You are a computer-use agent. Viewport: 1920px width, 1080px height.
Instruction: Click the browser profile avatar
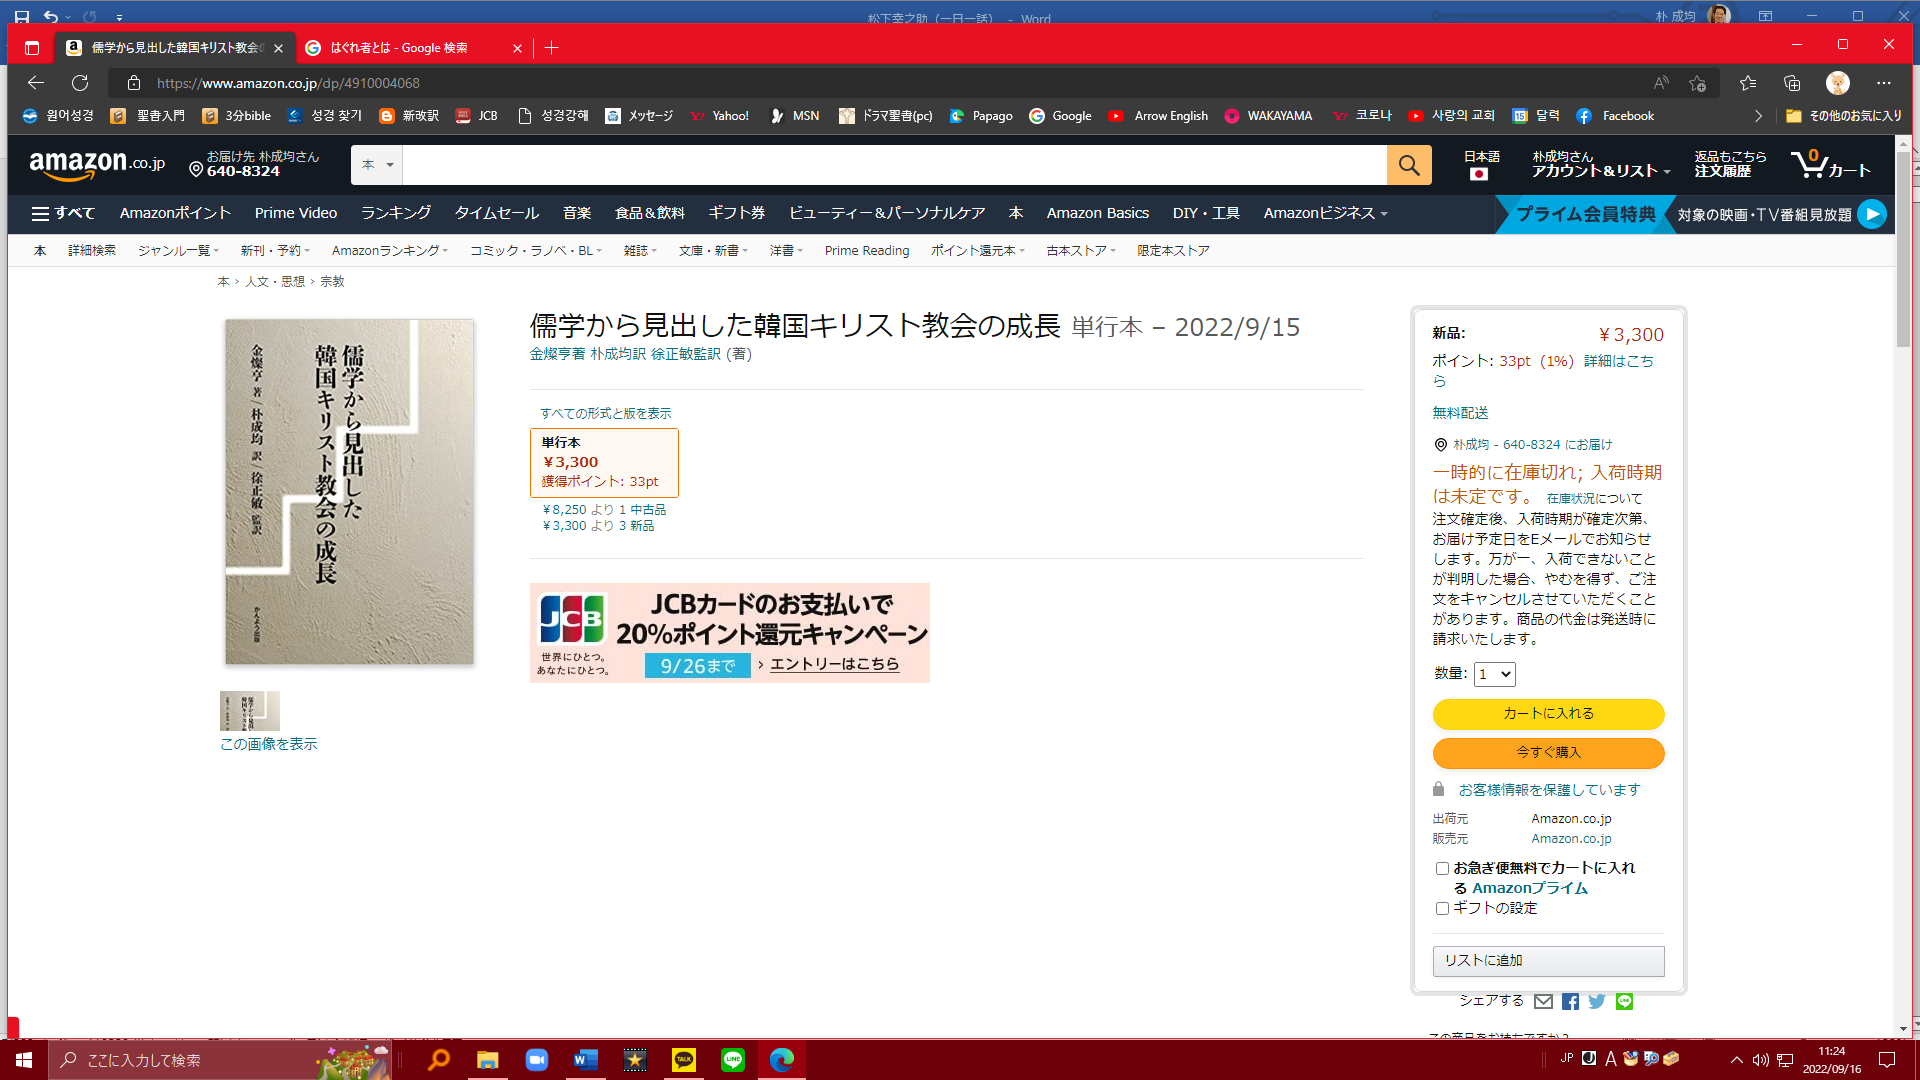pos(1838,83)
